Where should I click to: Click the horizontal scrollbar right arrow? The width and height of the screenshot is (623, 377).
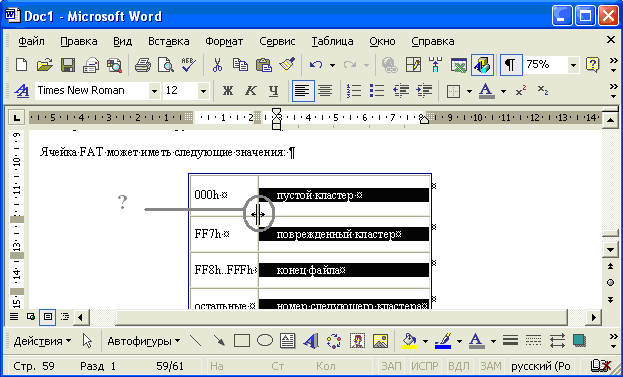[x=594, y=317]
